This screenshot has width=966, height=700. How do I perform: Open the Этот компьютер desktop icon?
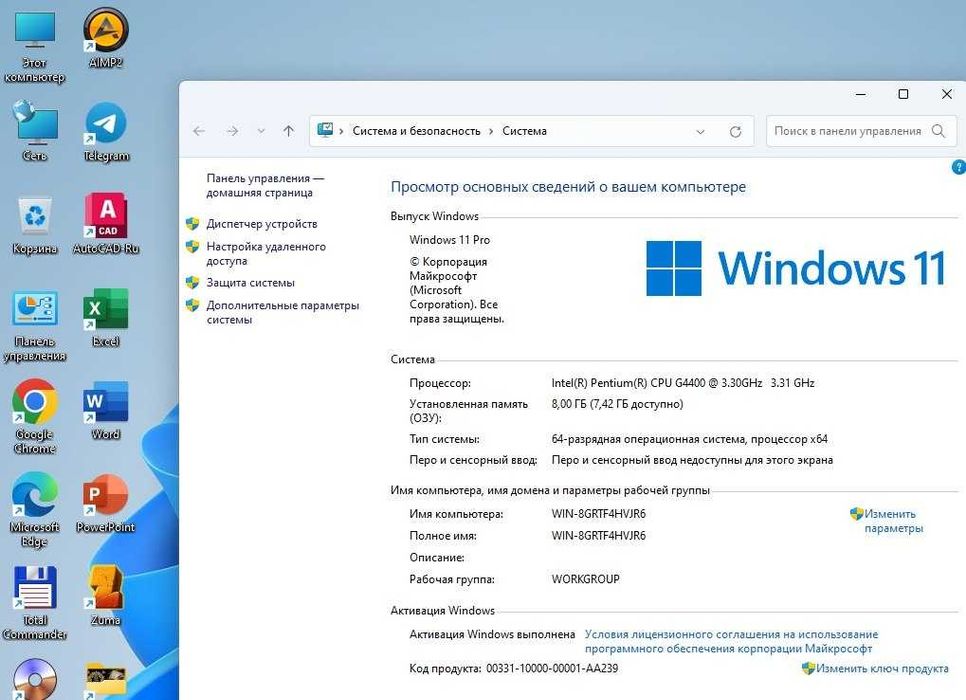(x=34, y=46)
